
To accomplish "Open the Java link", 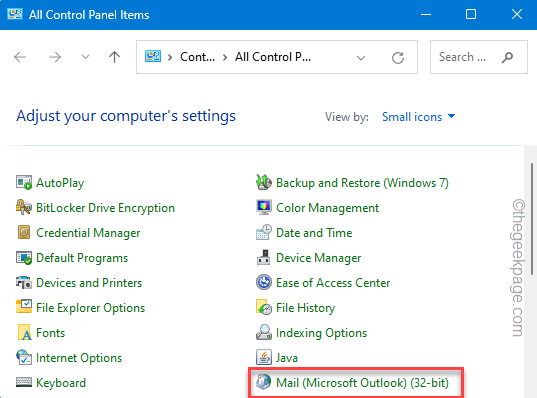I will tap(287, 358).
